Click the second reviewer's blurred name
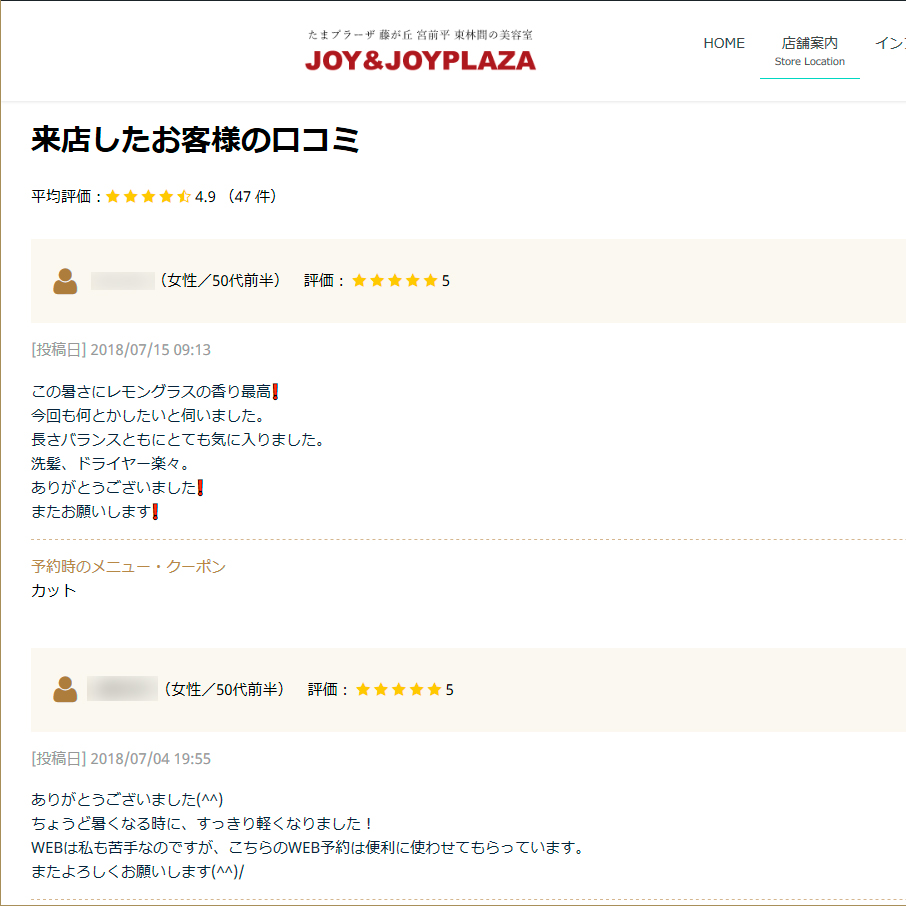Image resolution: width=906 pixels, height=906 pixels. 122,689
